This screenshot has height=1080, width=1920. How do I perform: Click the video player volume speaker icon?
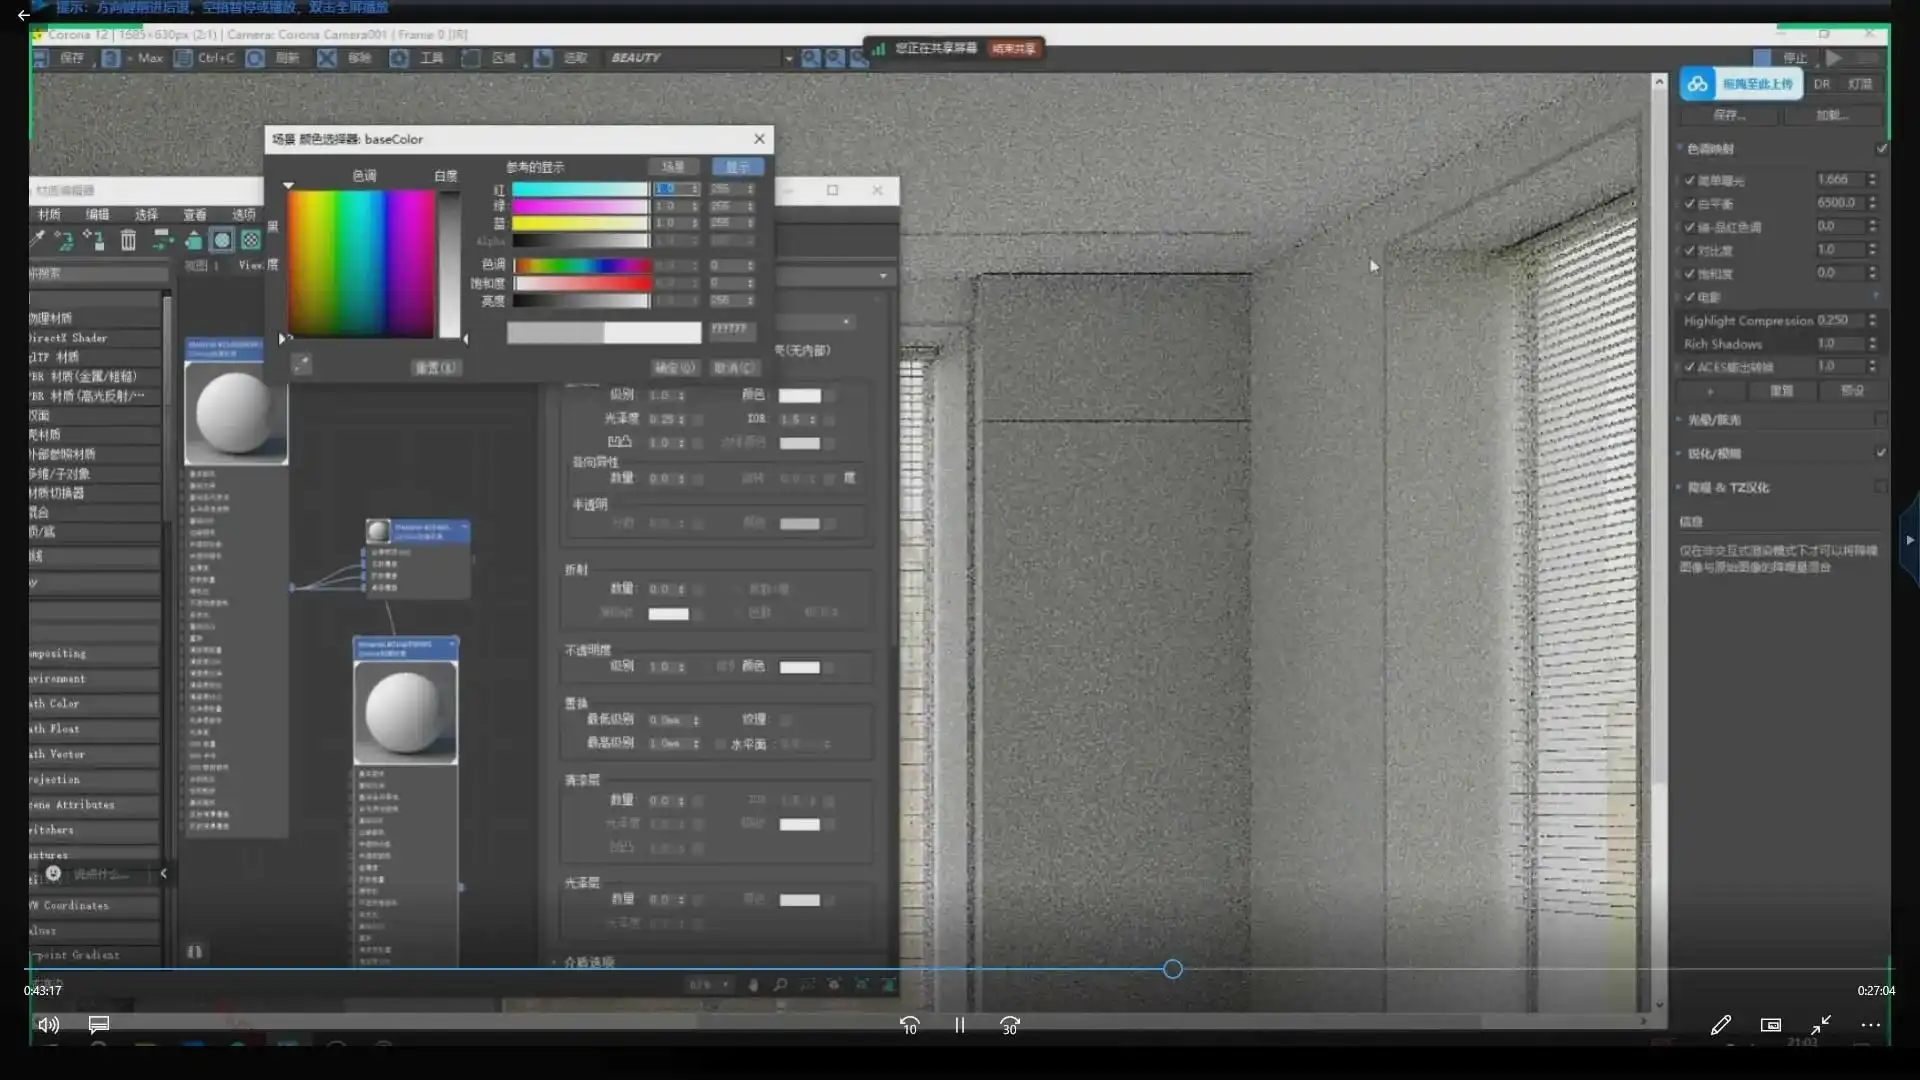click(x=48, y=1025)
